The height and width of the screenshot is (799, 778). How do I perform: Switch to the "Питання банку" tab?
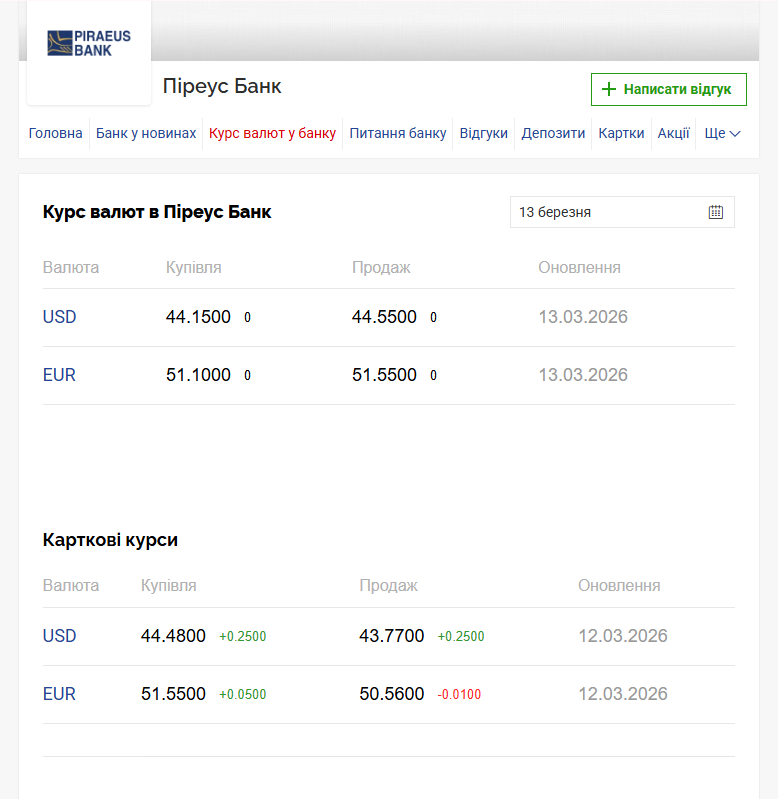tap(398, 133)
